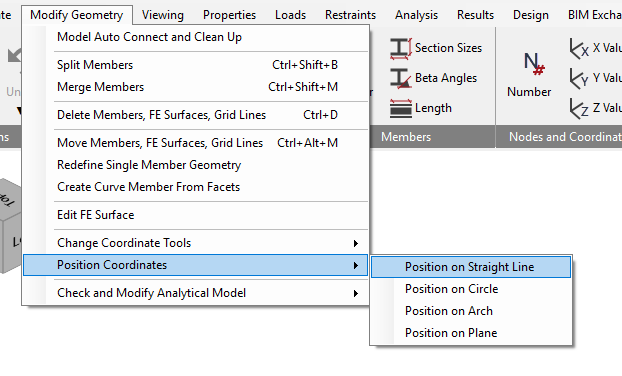
Task: Select Position on Arch
Action: tap(471, 311)
